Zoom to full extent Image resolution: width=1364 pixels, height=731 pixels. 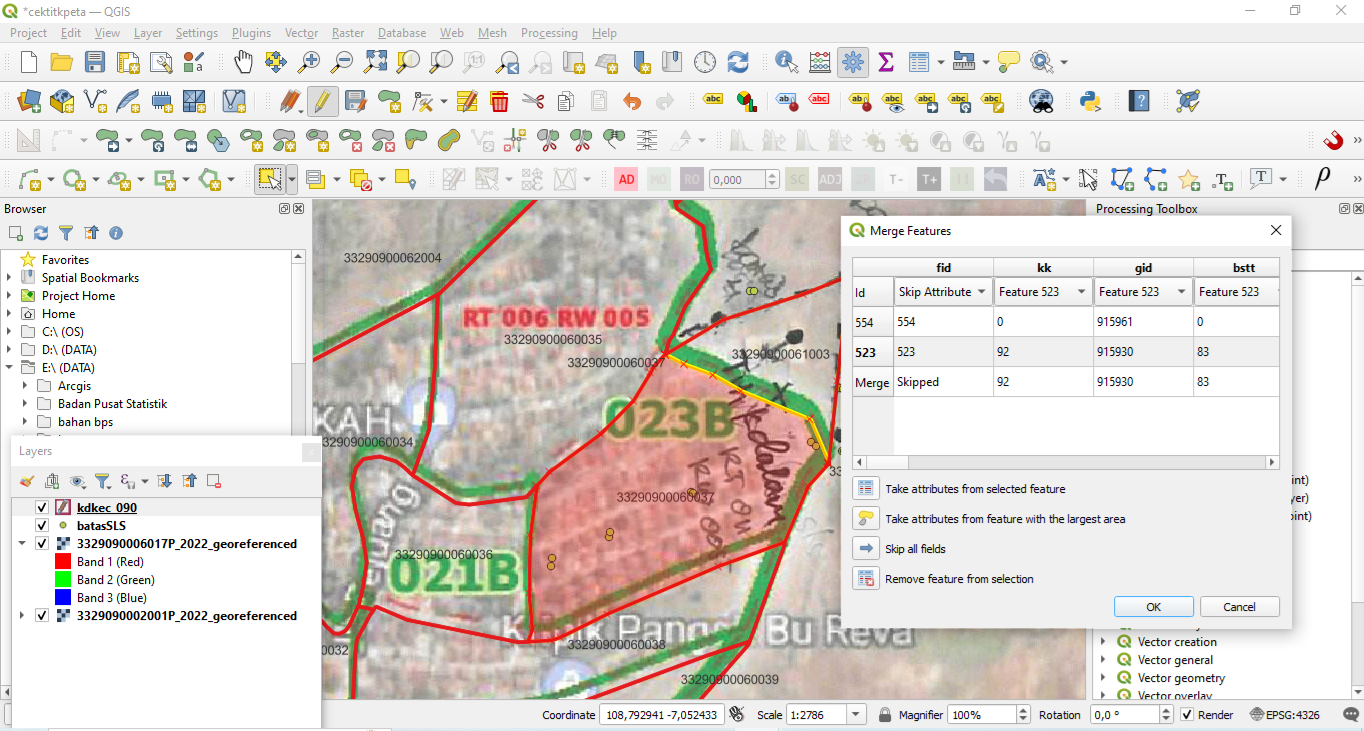click(375, 62)
